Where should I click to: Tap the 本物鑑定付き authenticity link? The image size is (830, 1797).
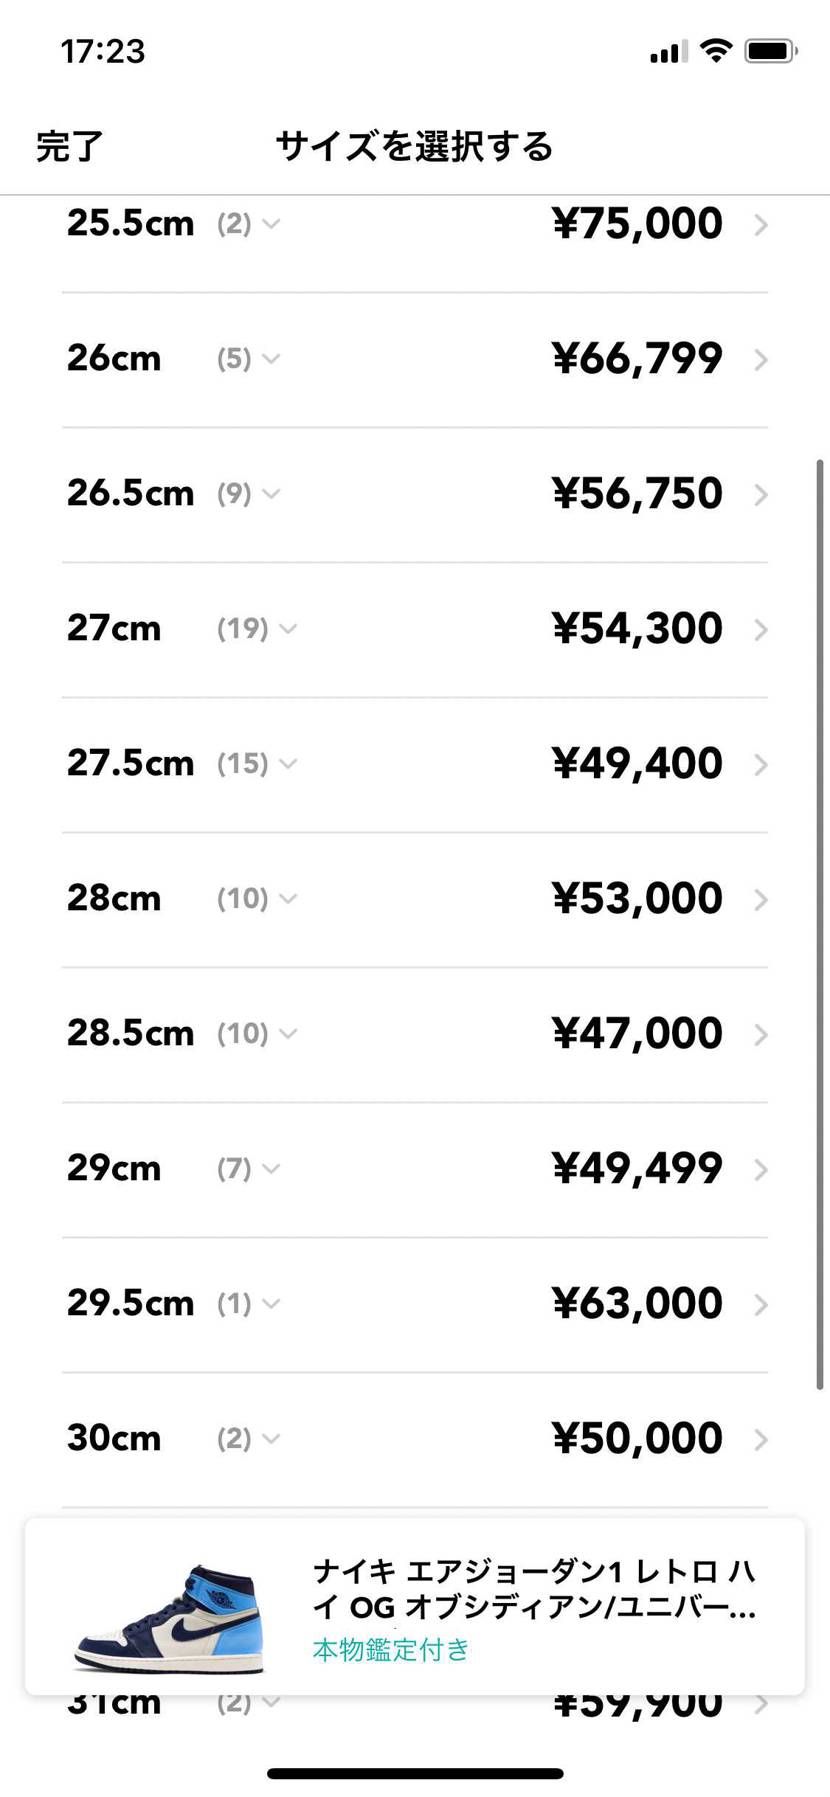click(x=391, y=1649)
